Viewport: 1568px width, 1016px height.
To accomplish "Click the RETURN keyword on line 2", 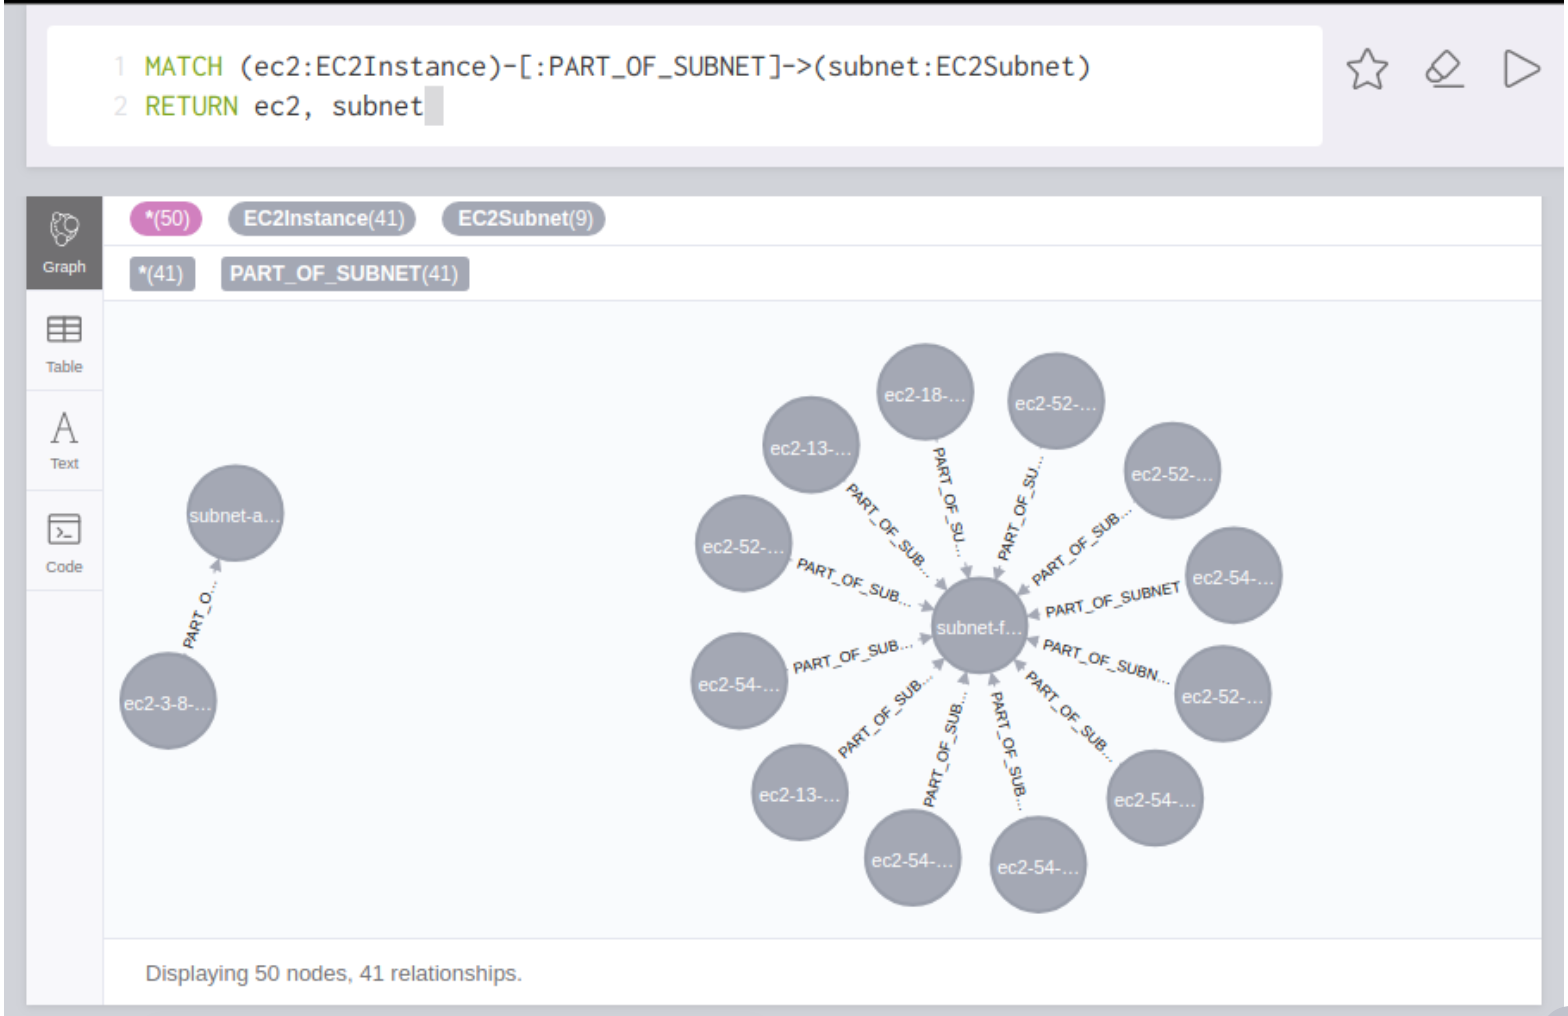I will coord(191,106).
